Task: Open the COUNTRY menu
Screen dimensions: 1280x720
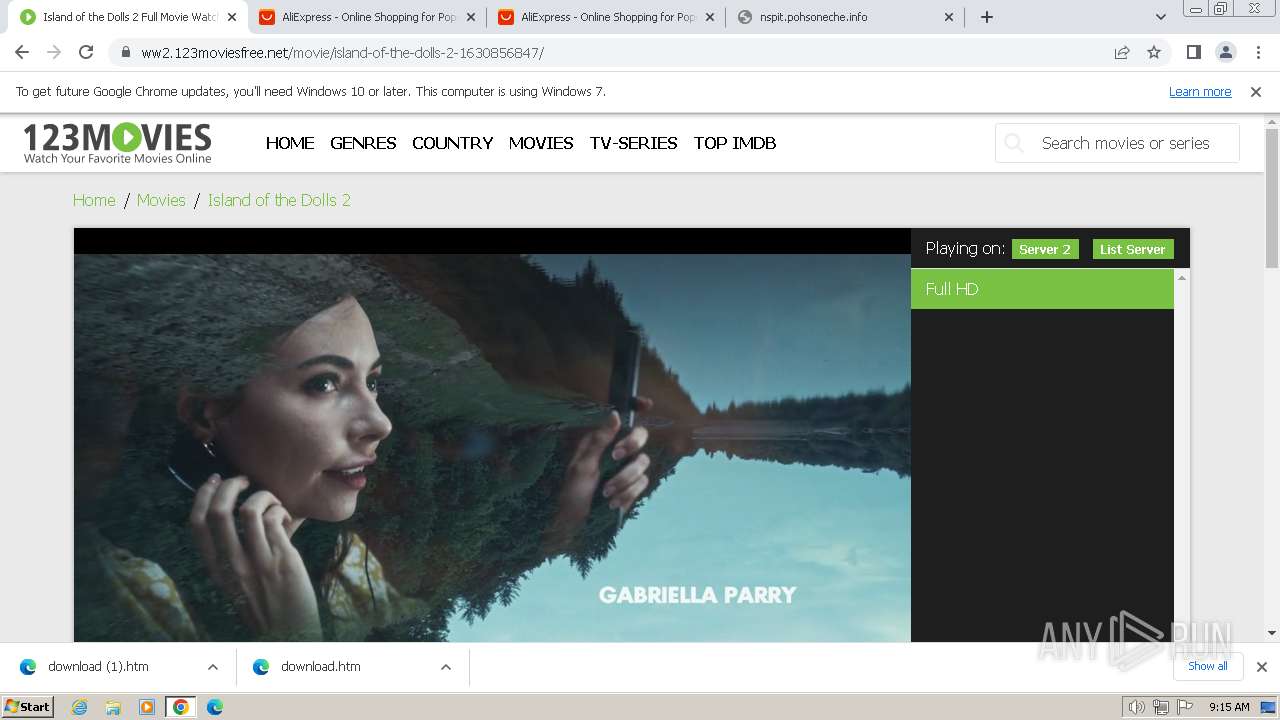Action: click(453, 143)
